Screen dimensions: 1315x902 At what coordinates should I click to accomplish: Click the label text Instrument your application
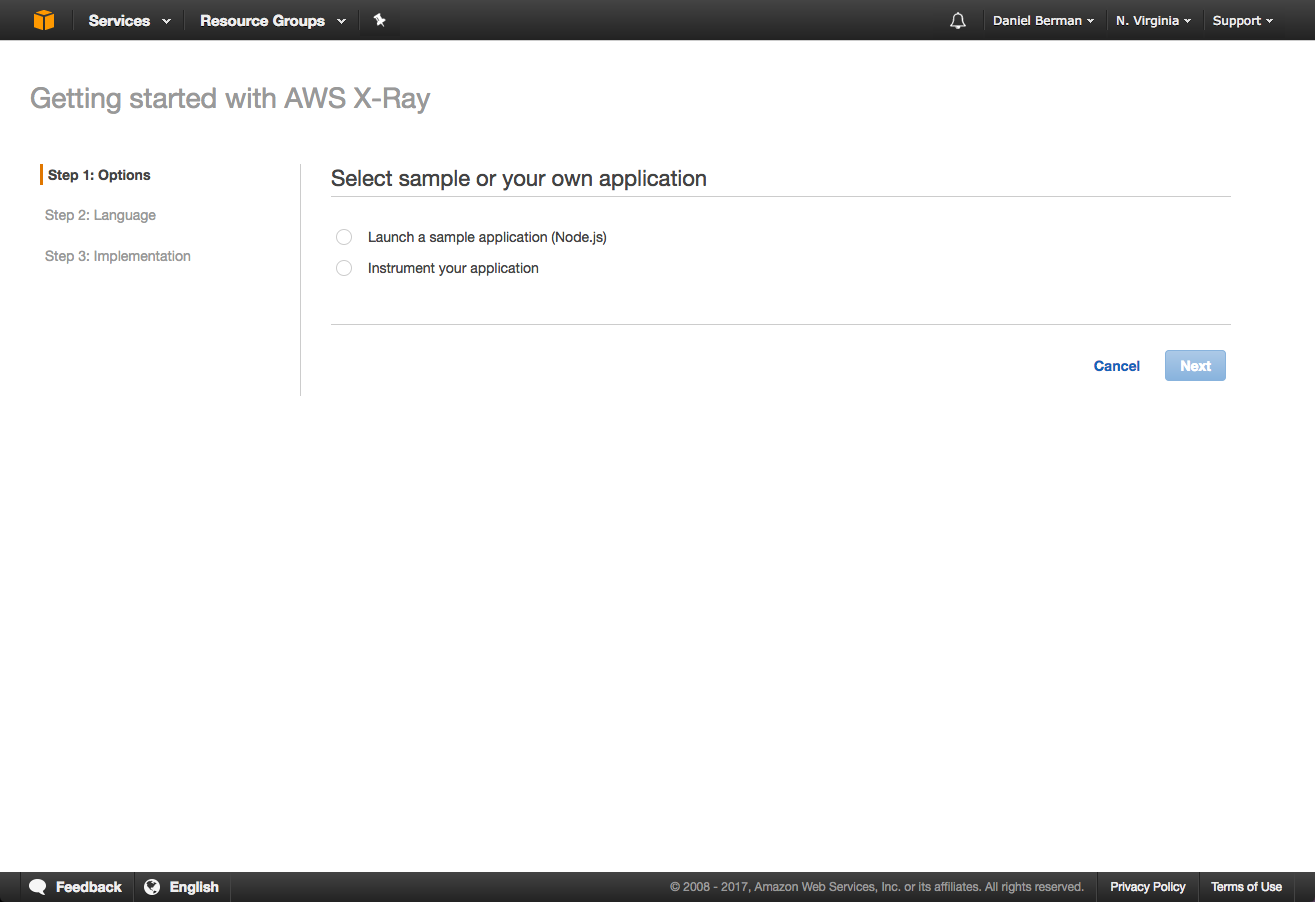point(453,268)
